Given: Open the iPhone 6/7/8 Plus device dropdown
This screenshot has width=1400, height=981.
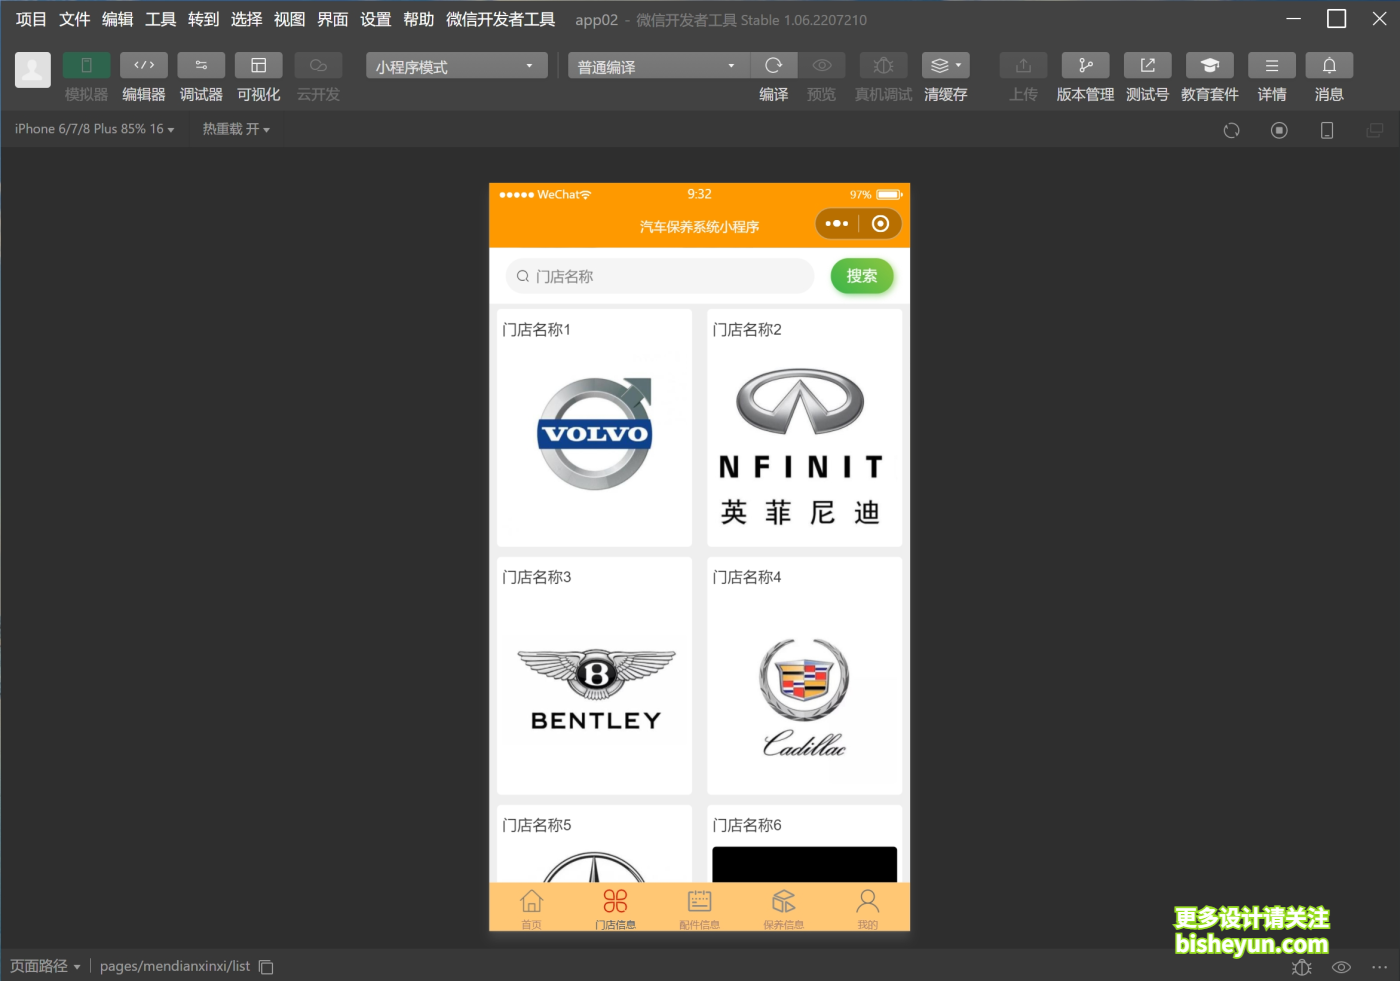Looking at the screenshot, I should pyautogui.click(x=94, y=129).
